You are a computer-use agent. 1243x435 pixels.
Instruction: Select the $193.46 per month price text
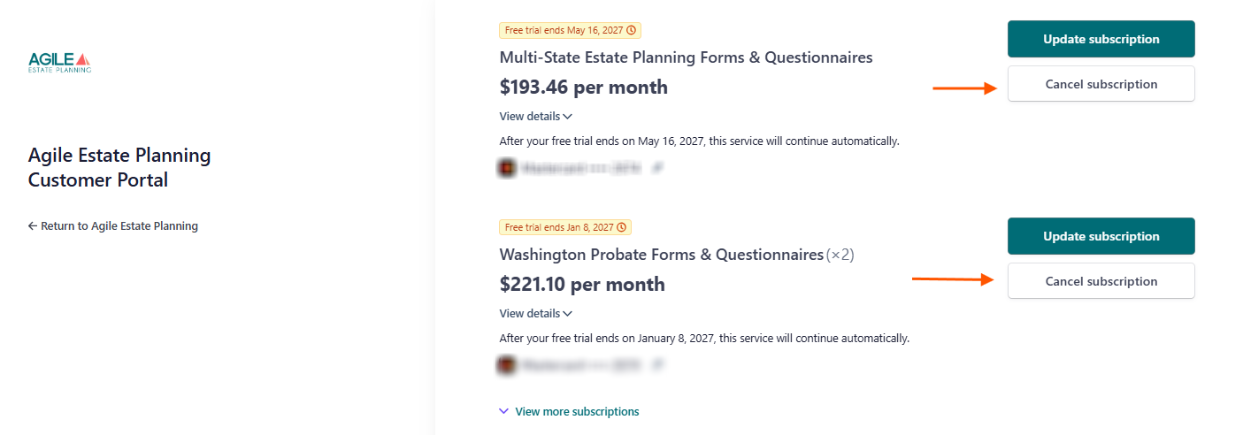coord(584,87)
